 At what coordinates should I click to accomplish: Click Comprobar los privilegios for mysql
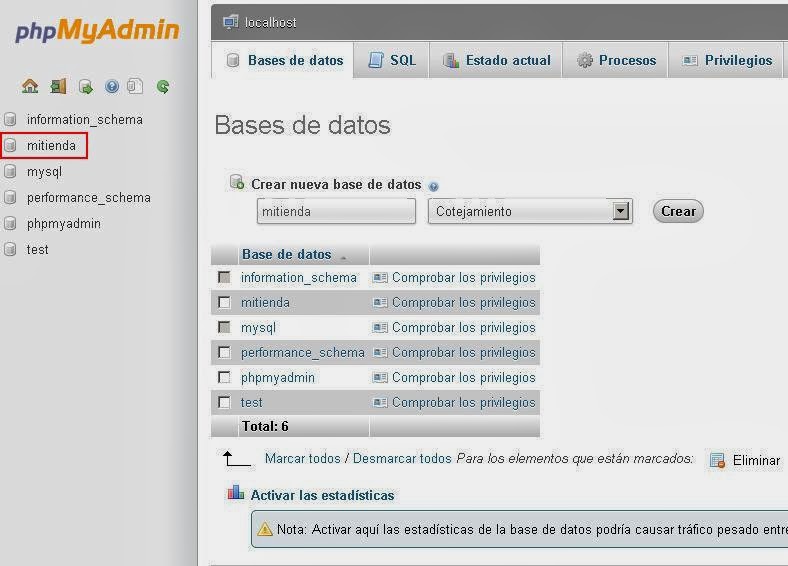click(463, 328)
